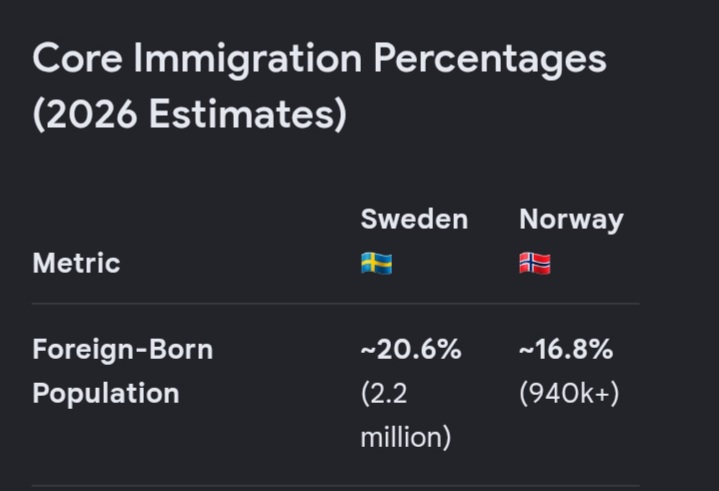Click the divider line below Foreign-Born row
719x491 pixels.
click(336, 485)
